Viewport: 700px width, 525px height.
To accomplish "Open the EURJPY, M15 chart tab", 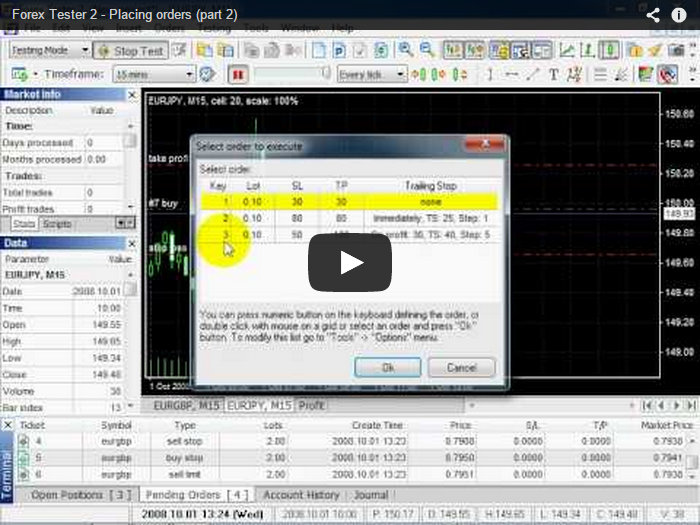I will coord(259,405).
